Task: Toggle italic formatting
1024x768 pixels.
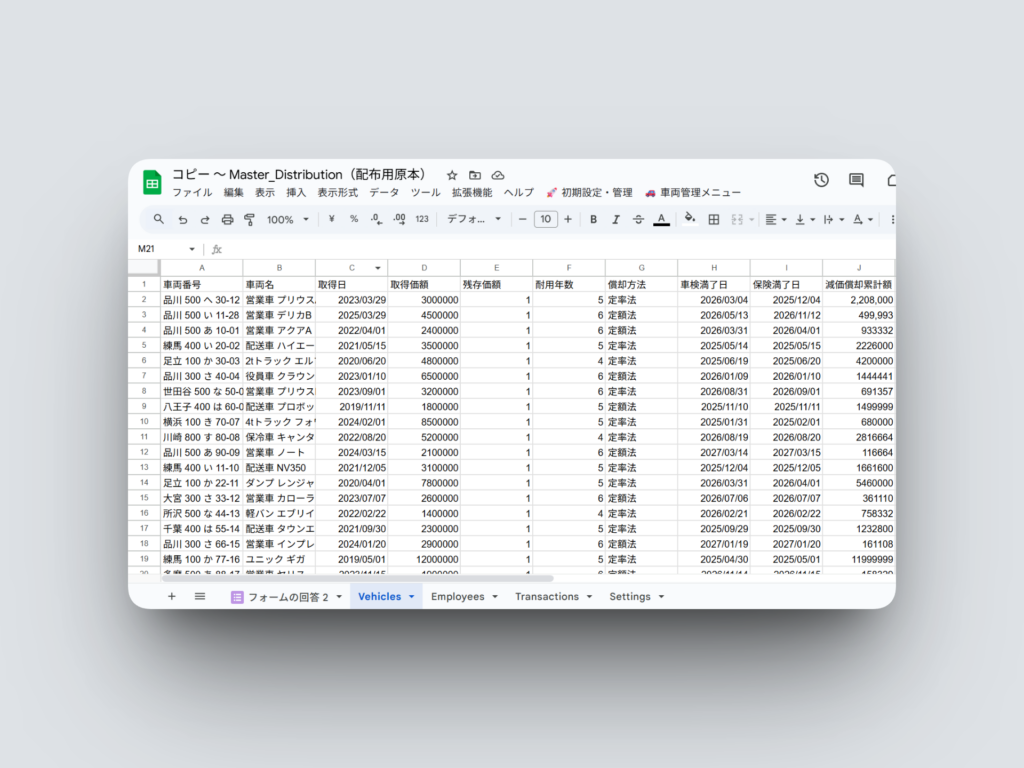Action: 615,219
